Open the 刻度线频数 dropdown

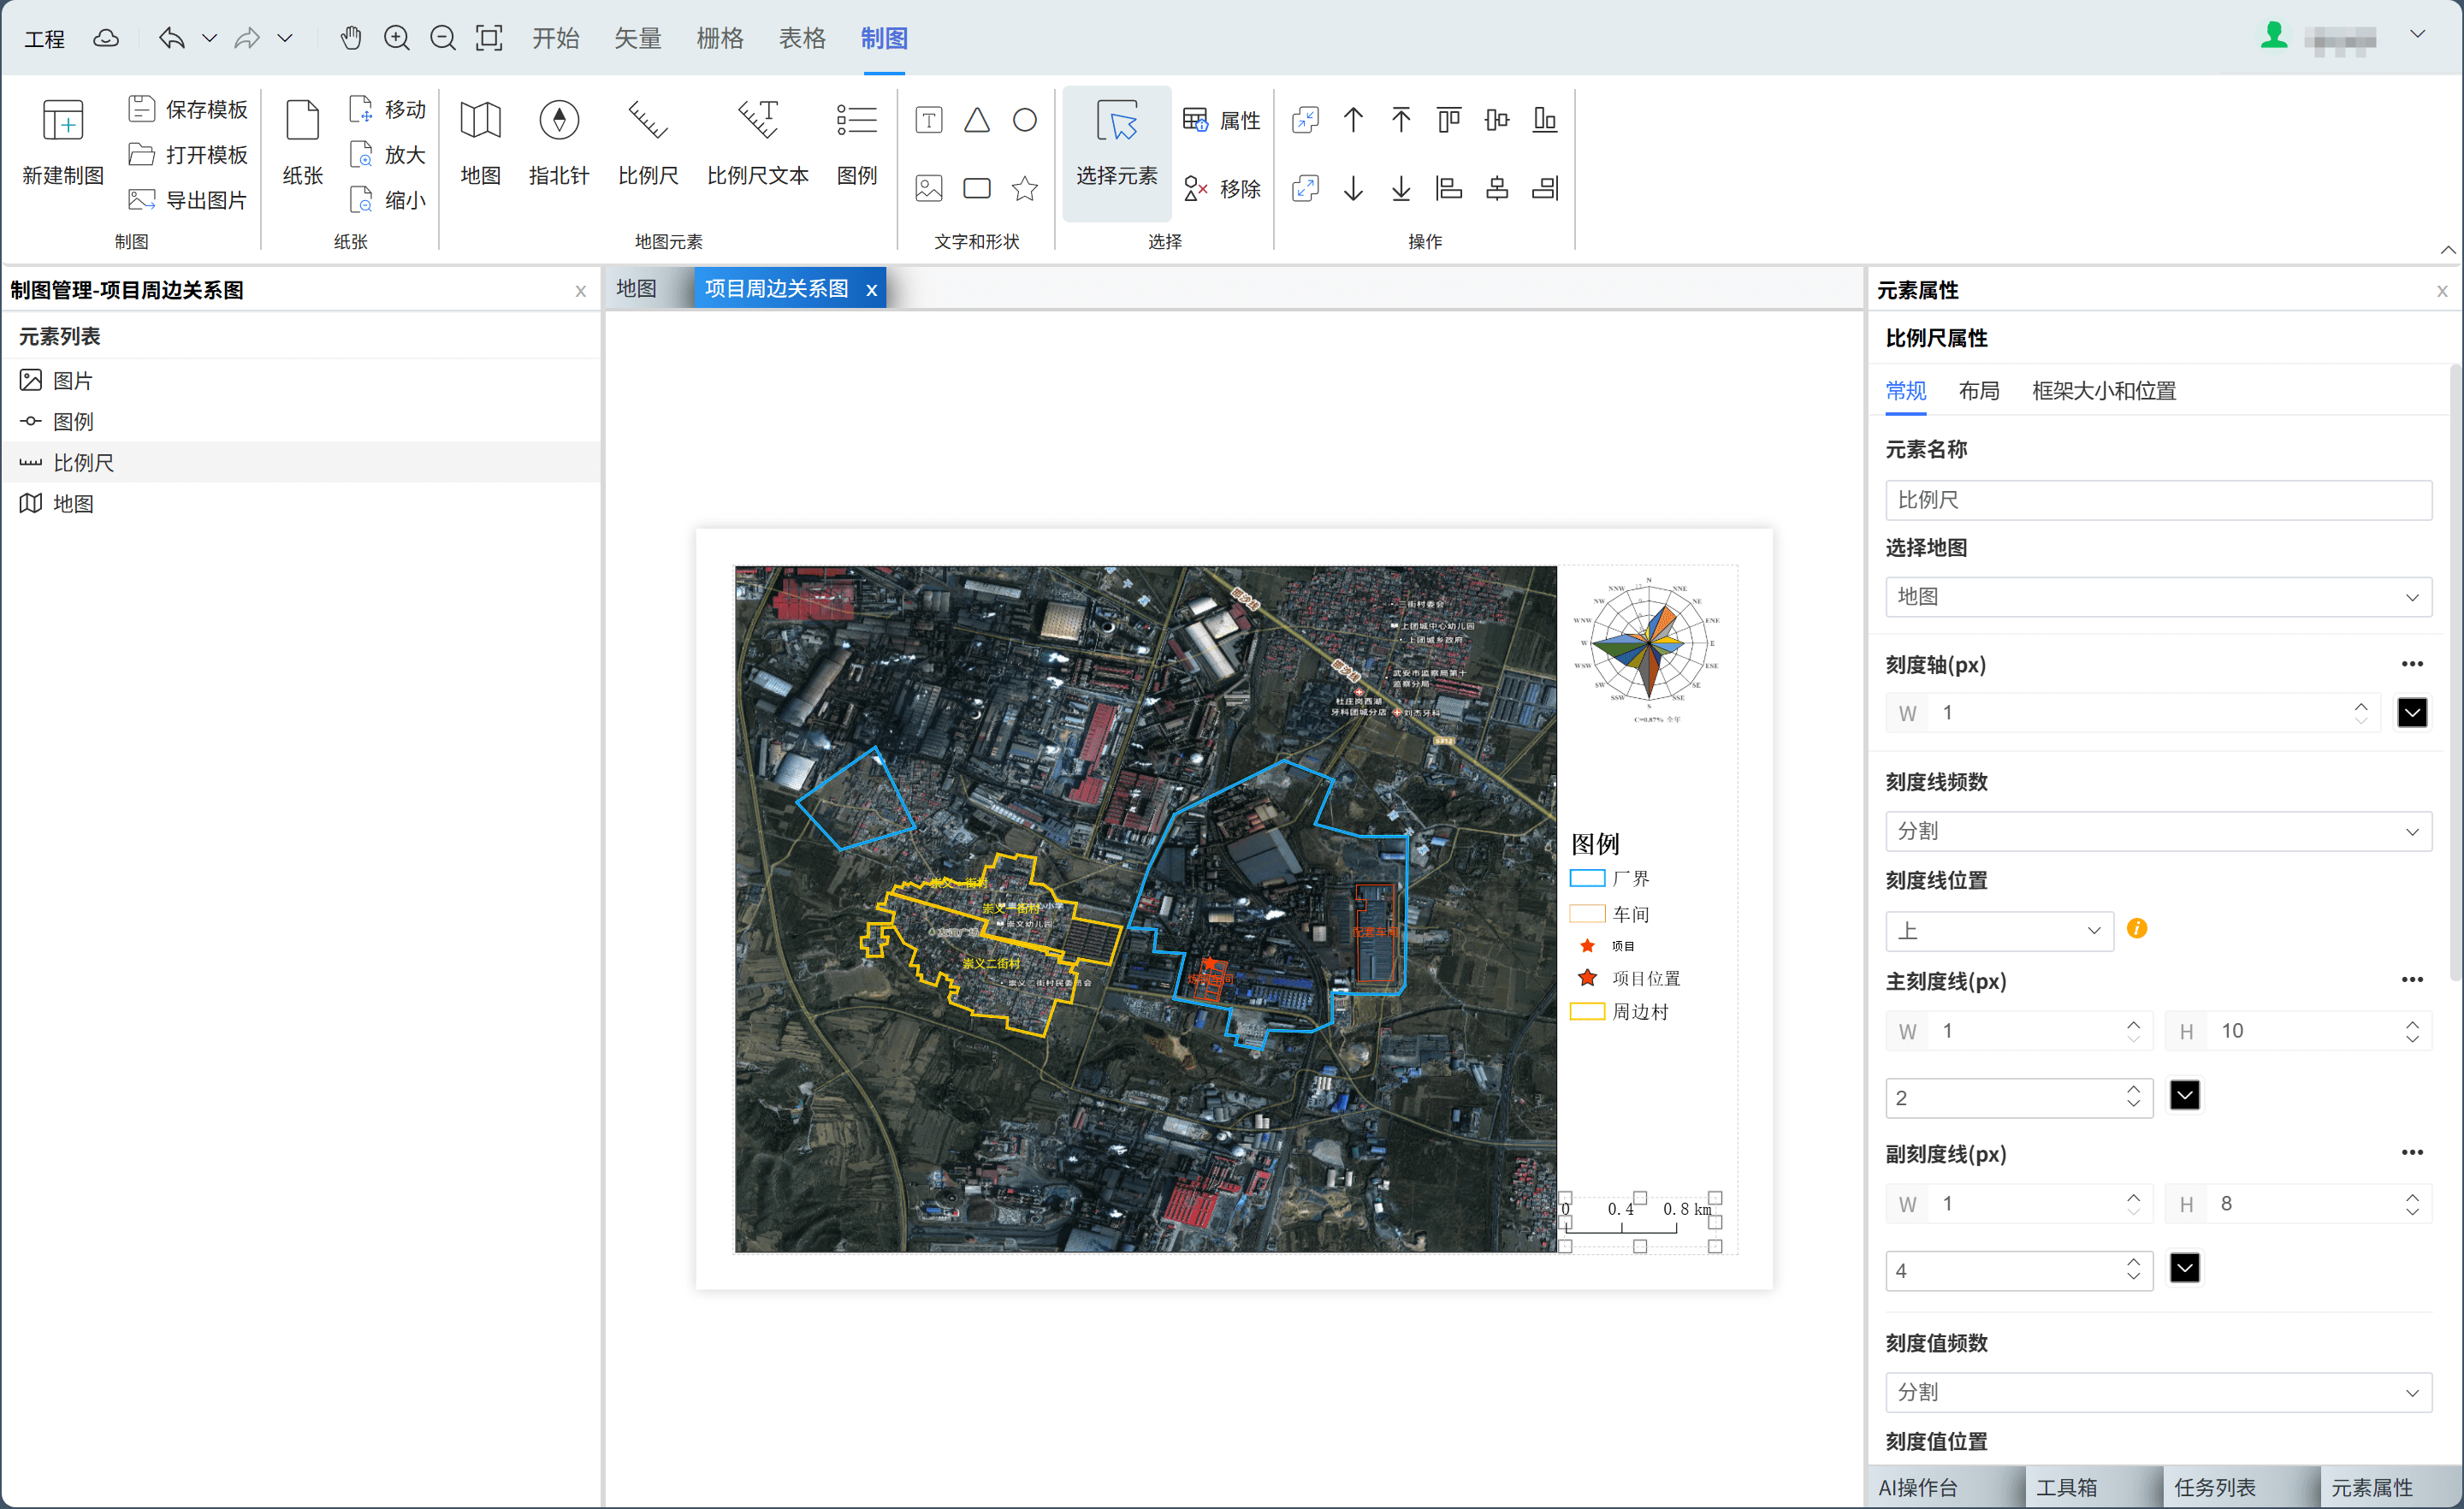click(x=2158, y=832)
